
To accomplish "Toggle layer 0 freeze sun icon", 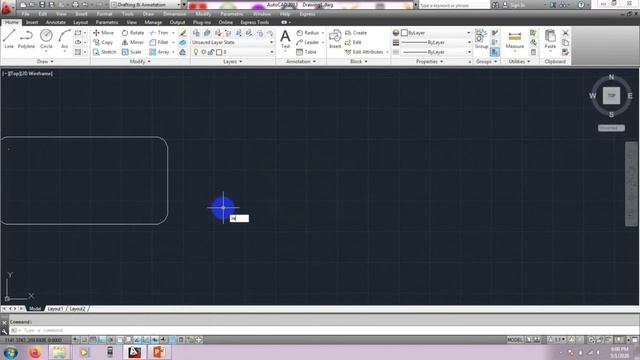I will (204, 52).
